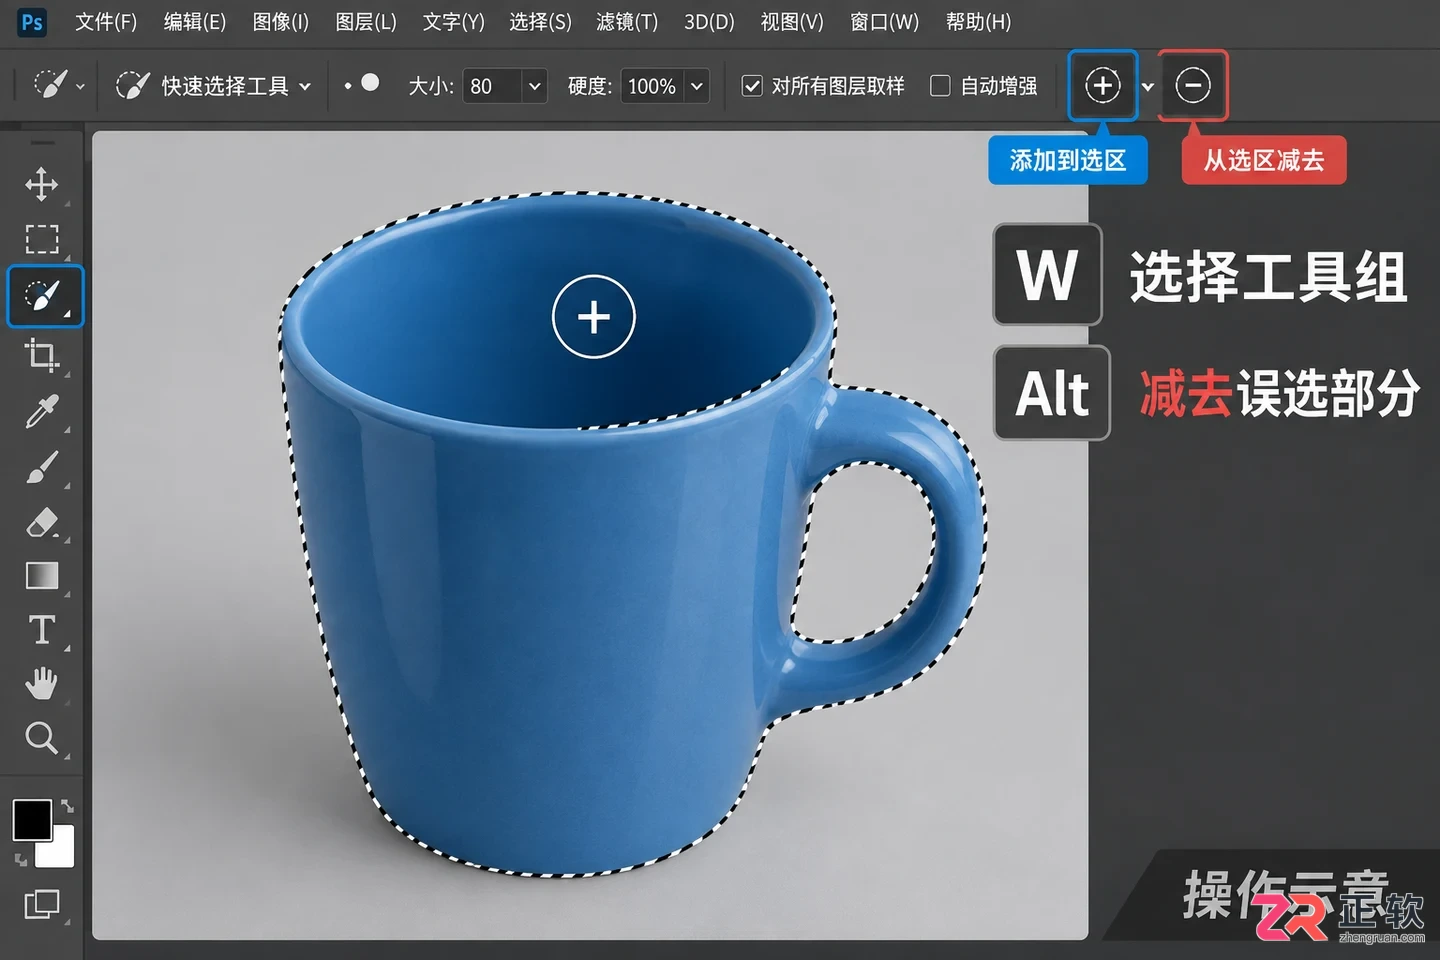
Task: Open the 大小 size dropdown arrow
Action: [x=535, y=86]
